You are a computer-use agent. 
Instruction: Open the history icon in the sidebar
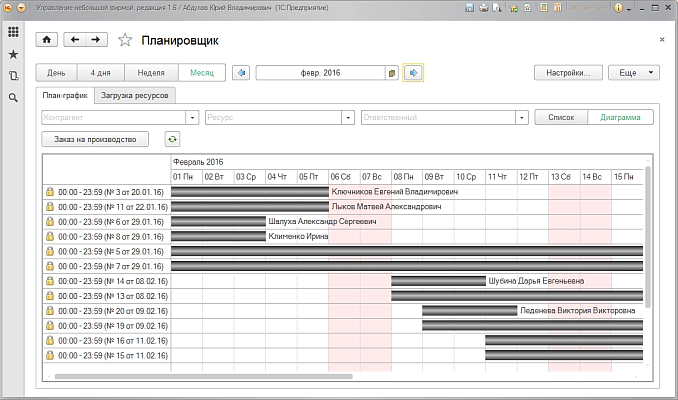click(x=13, y=76)
